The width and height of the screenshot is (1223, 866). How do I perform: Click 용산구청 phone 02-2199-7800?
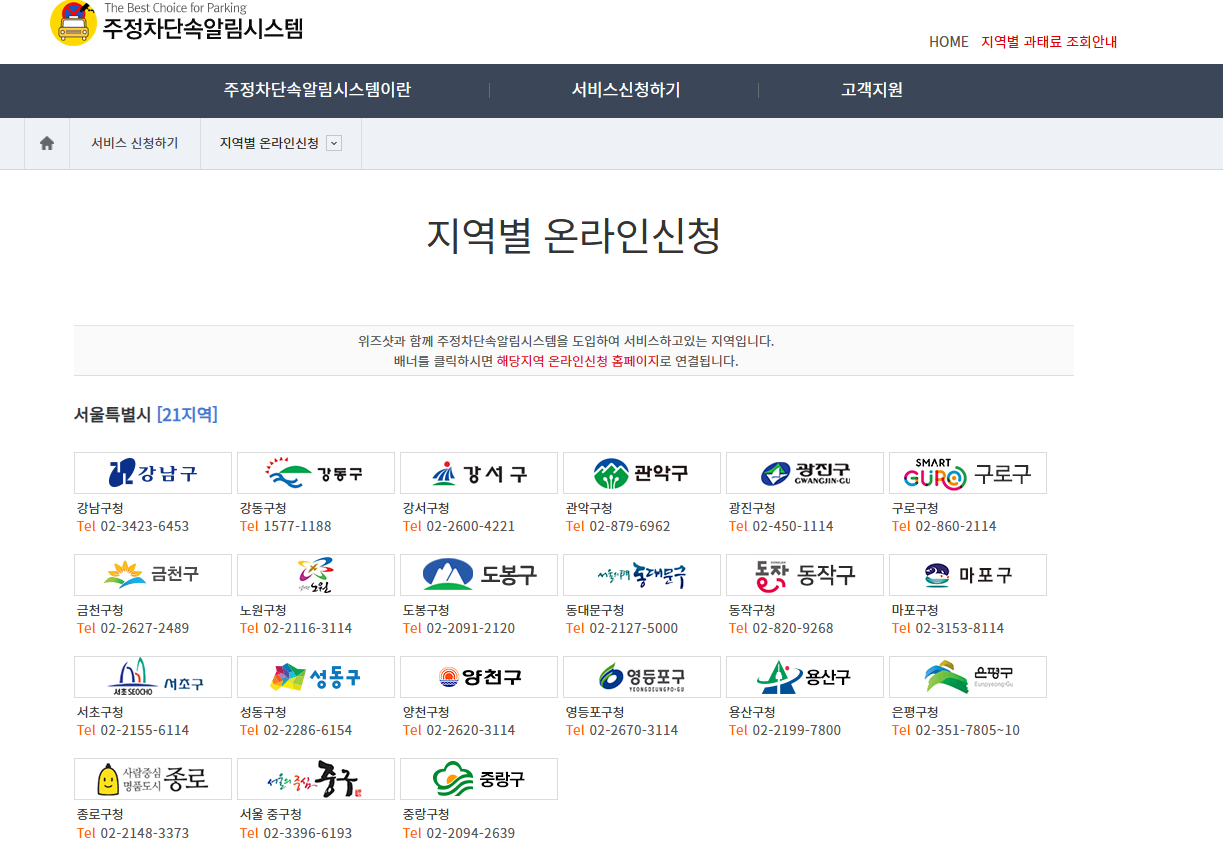coord(797,730)
